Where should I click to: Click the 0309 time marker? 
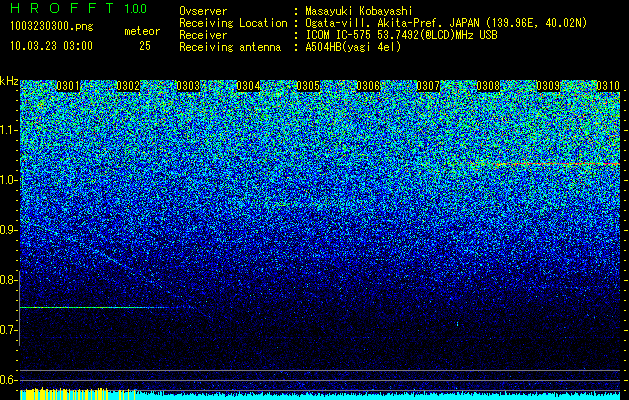tap(548, 86)
